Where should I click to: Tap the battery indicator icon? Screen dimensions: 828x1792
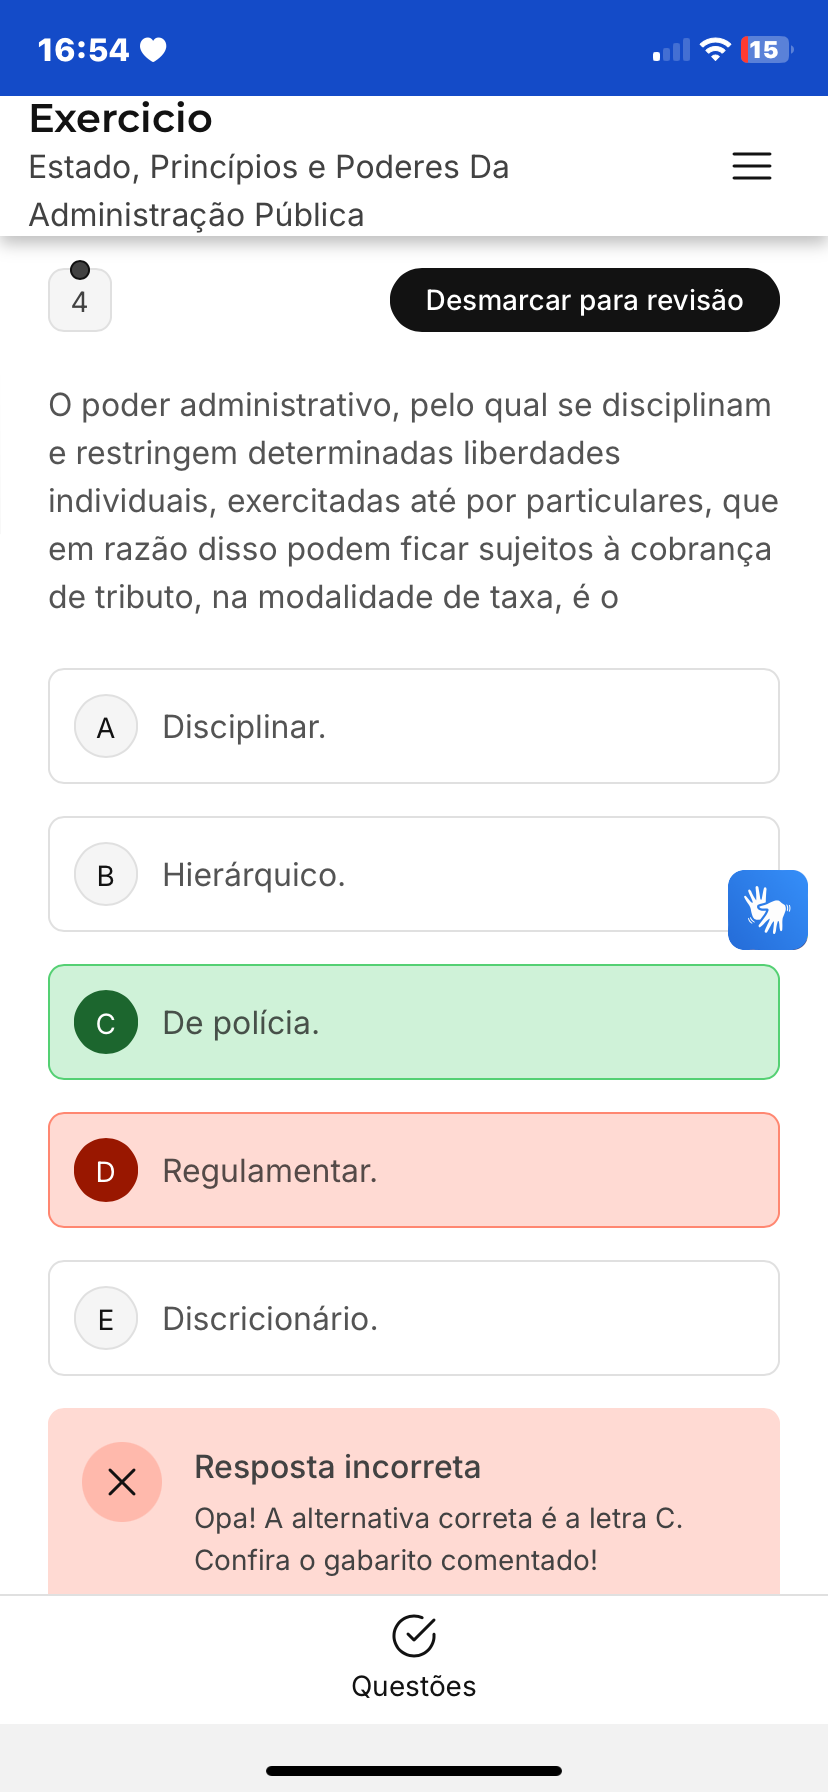(x=766, y=49)
